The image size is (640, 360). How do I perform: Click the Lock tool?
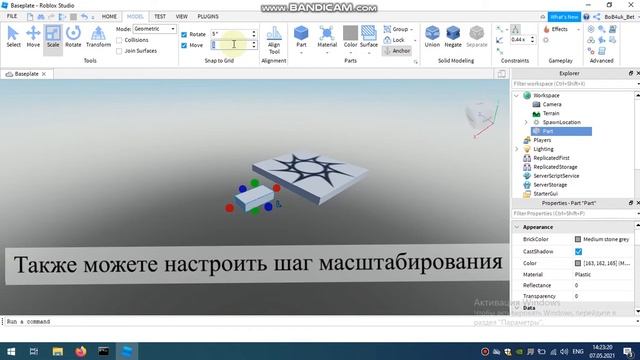[394, 40]
